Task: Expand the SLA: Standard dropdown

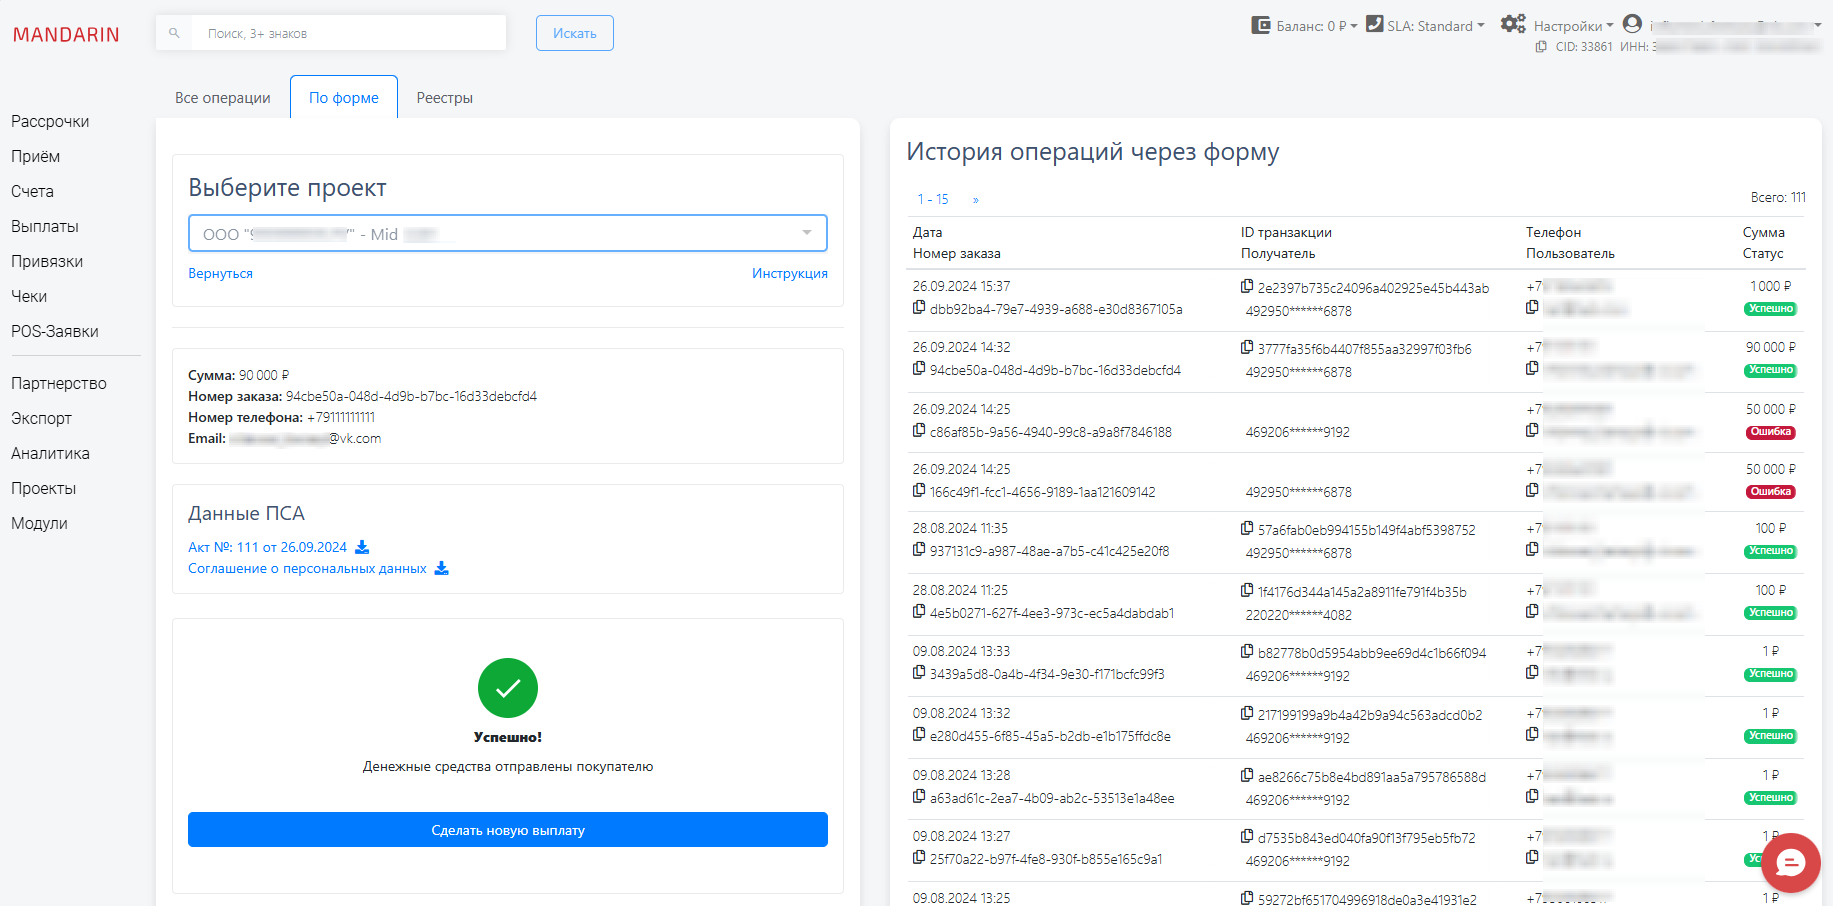Action: pyautogui.click(x=1480, y=26)
